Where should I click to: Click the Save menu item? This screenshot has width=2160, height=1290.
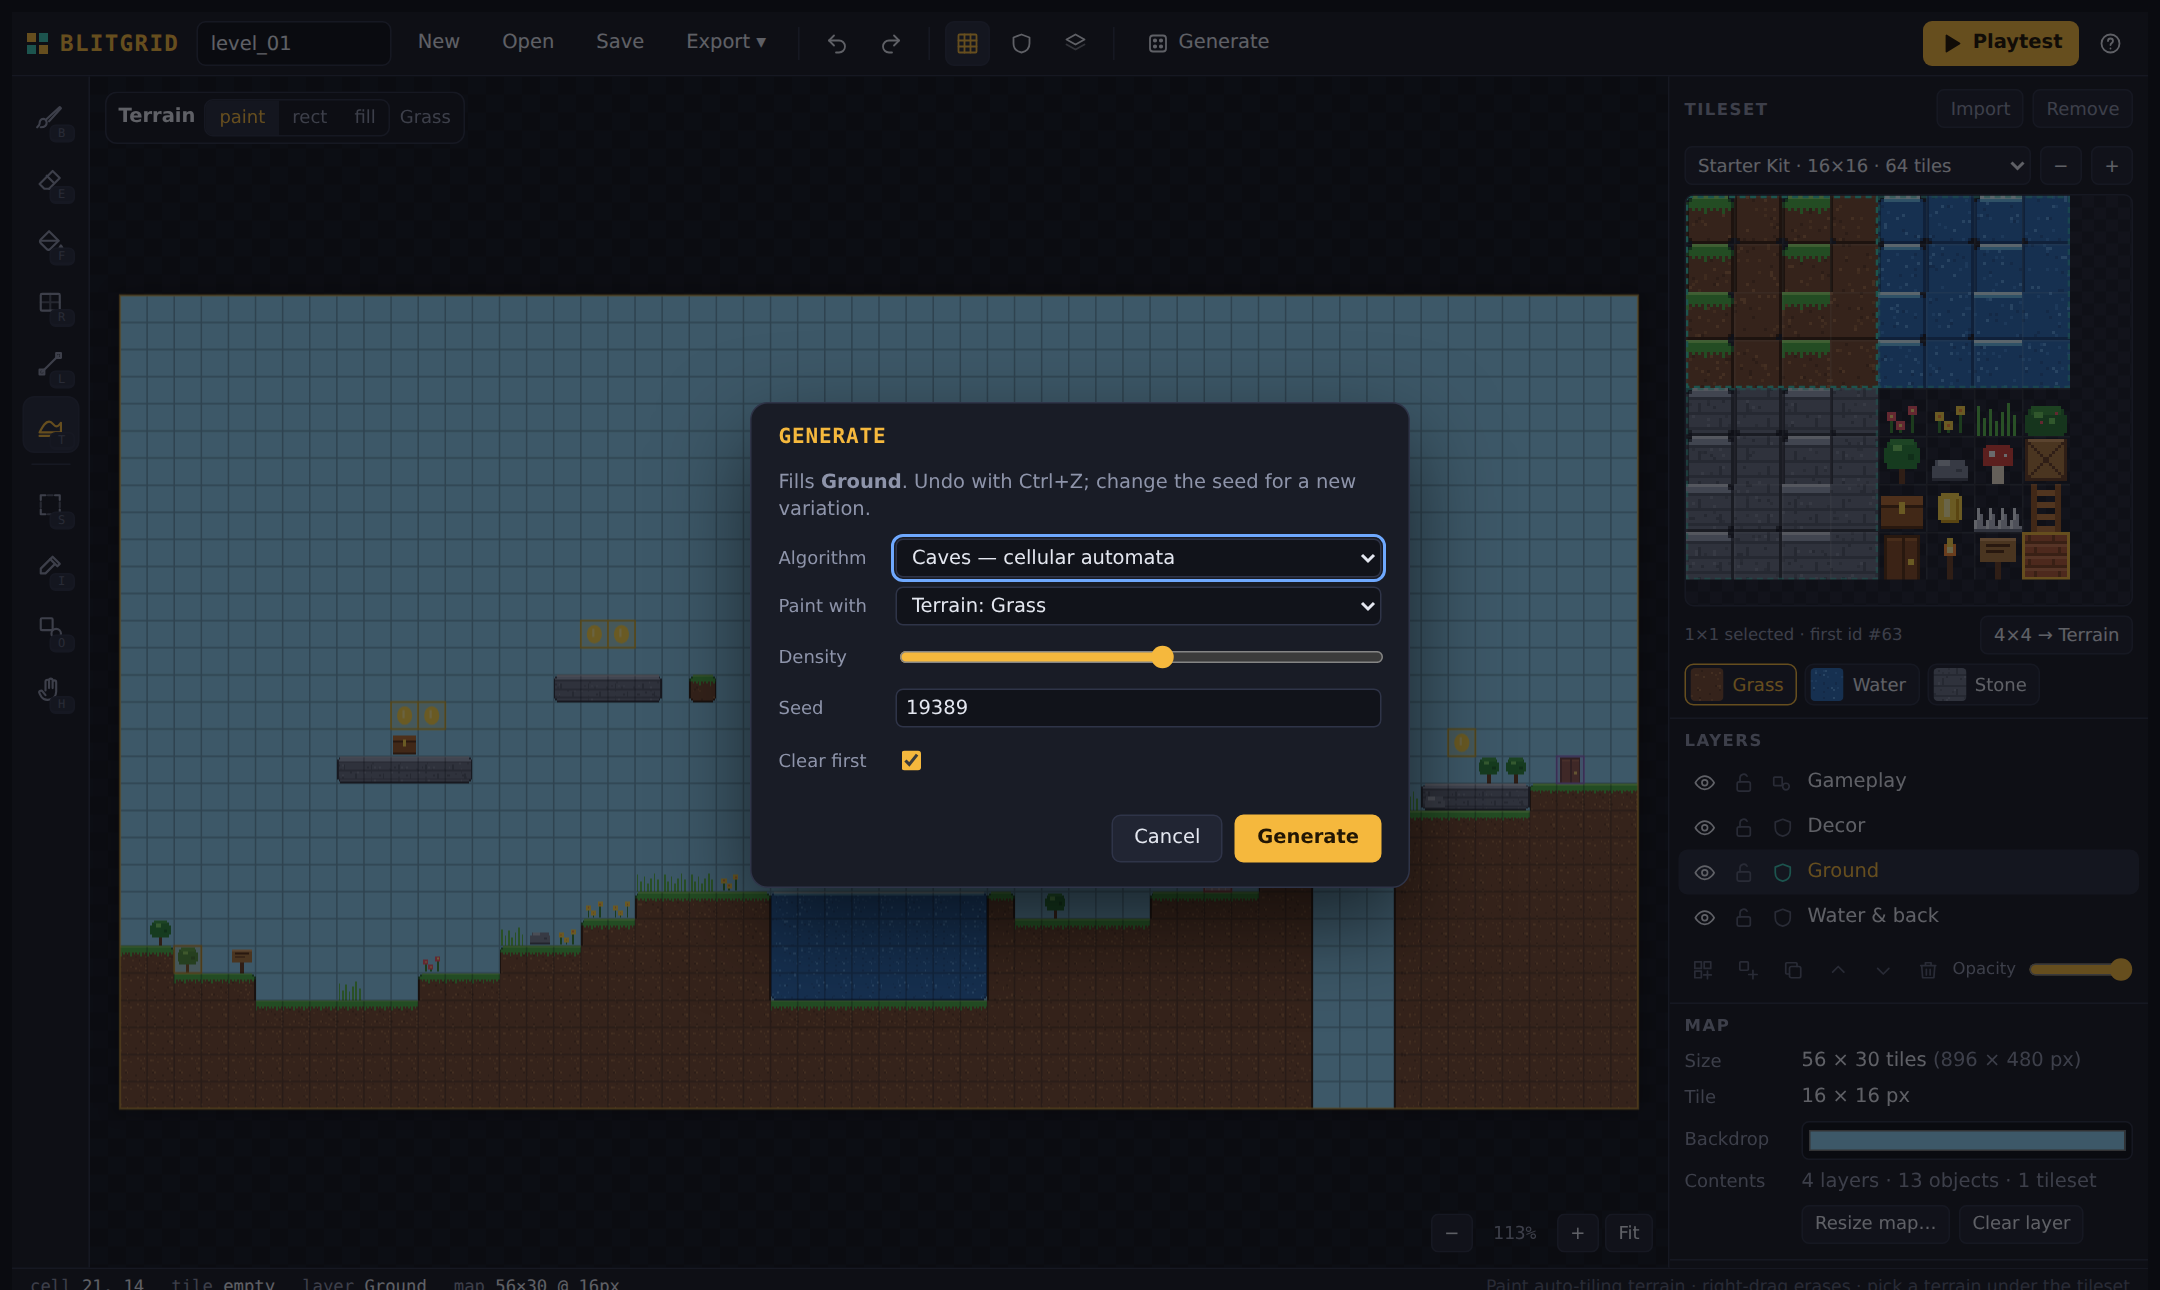click(x=620, y=42)
